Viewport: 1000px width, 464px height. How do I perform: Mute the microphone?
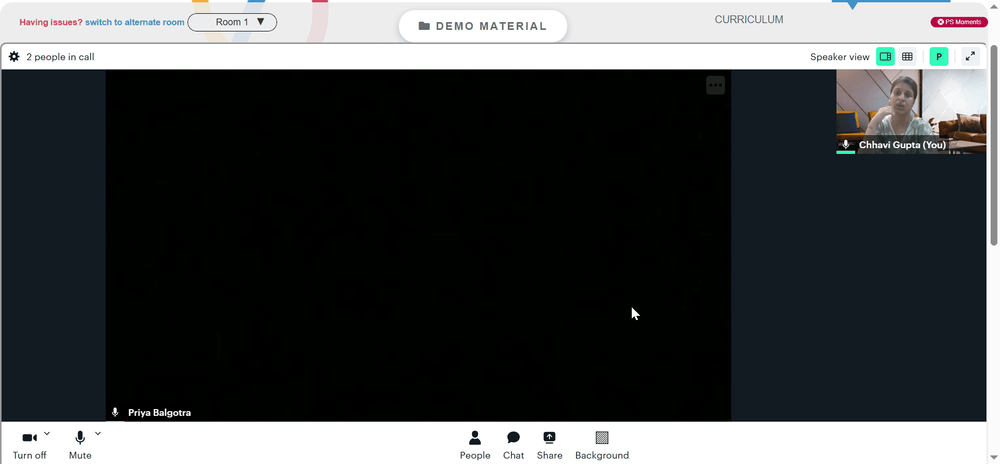pos(80,446)
